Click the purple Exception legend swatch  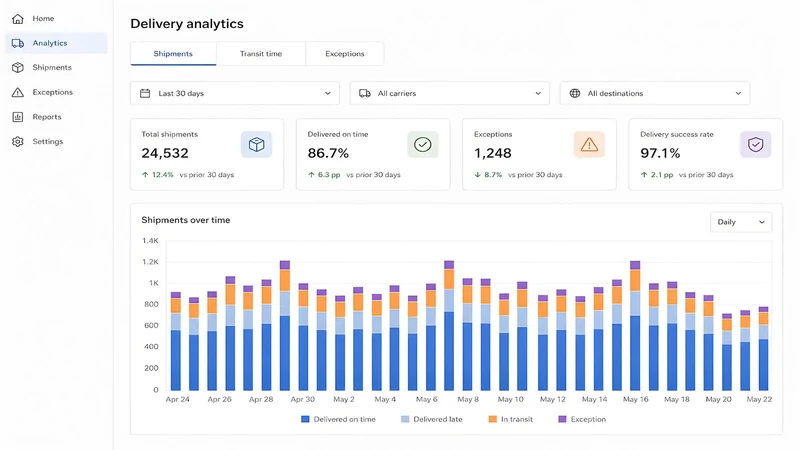(x=562, y=419)
